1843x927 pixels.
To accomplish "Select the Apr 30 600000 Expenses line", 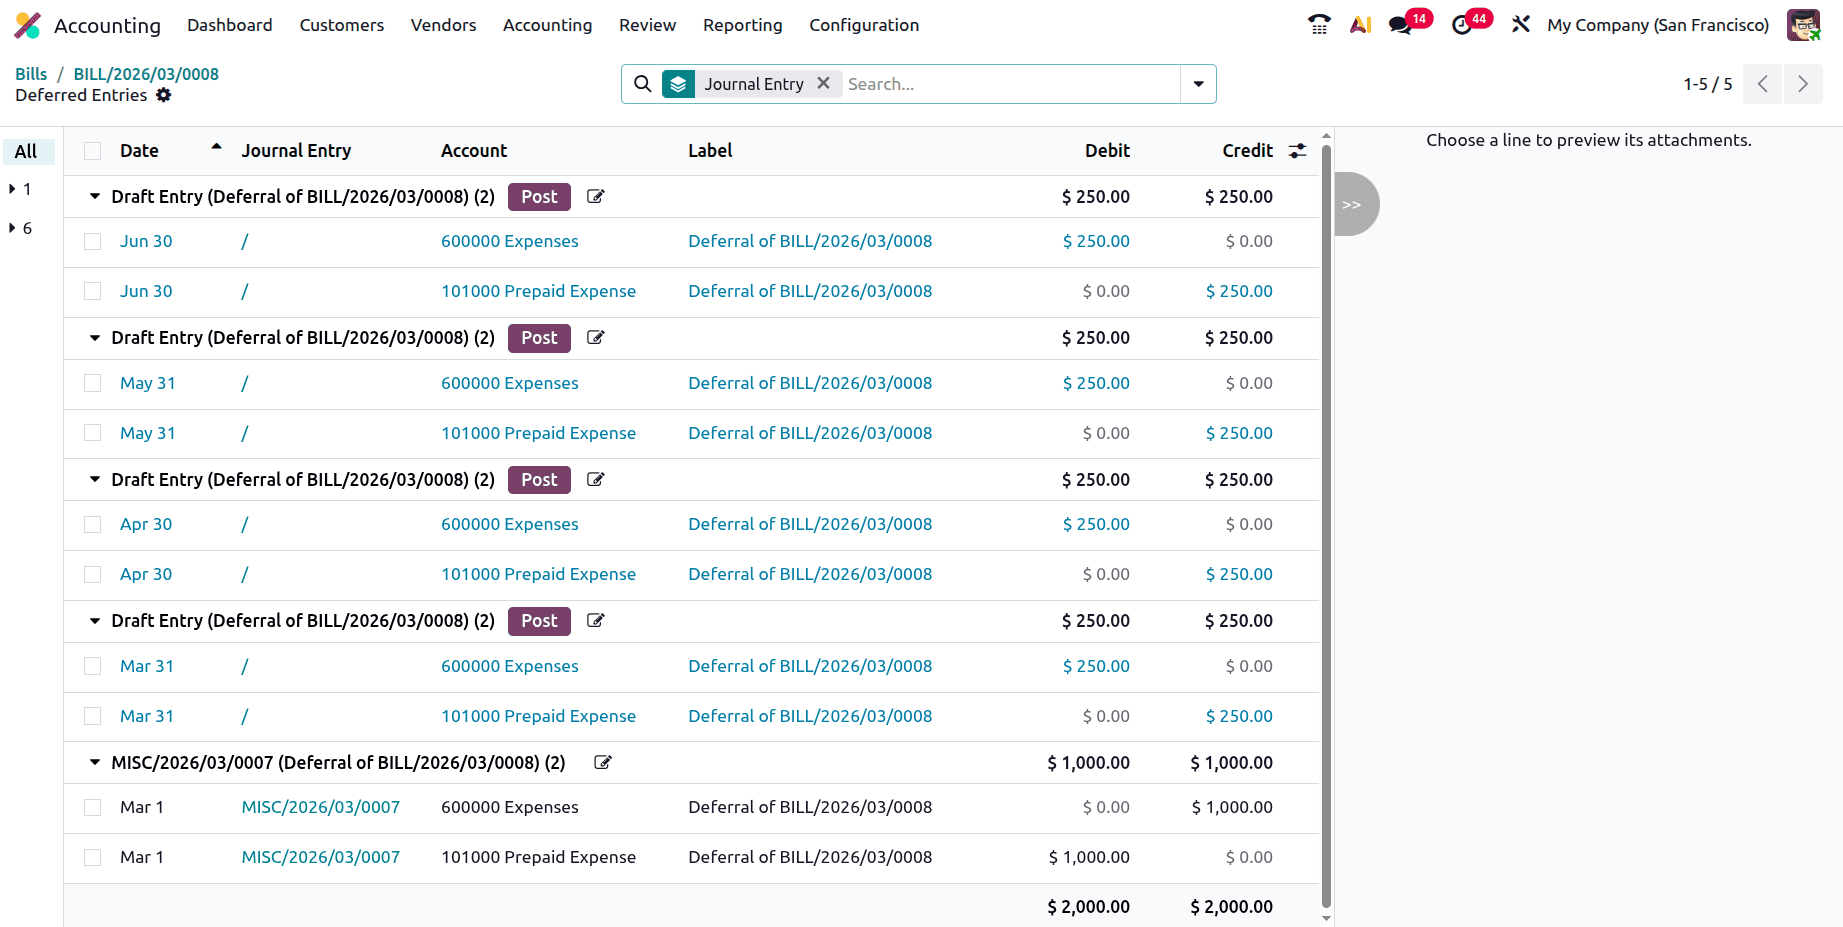I will point(93,525).
